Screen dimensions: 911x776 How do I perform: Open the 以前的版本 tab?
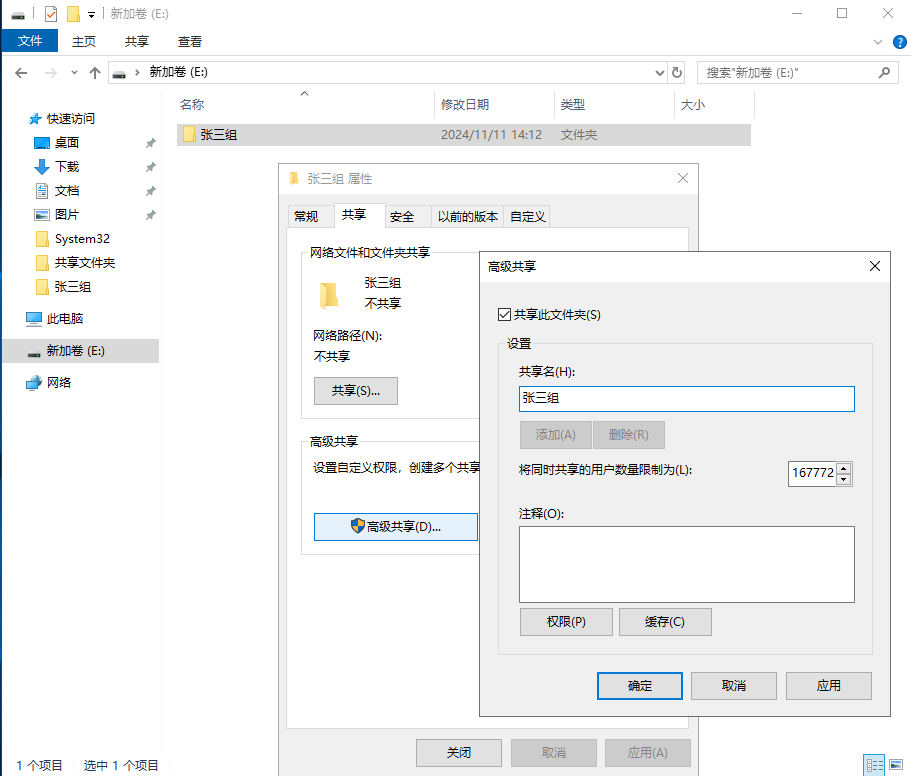click(x=468, y=217)
